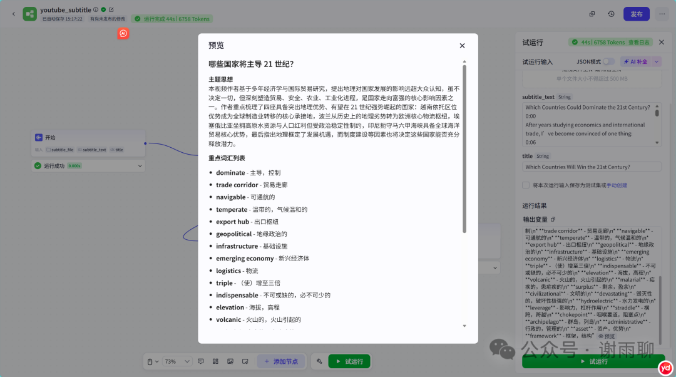Click vocabulary entry 'elevation'
Viewport: 677px width, 378px height.
click(x=247, y=307)
